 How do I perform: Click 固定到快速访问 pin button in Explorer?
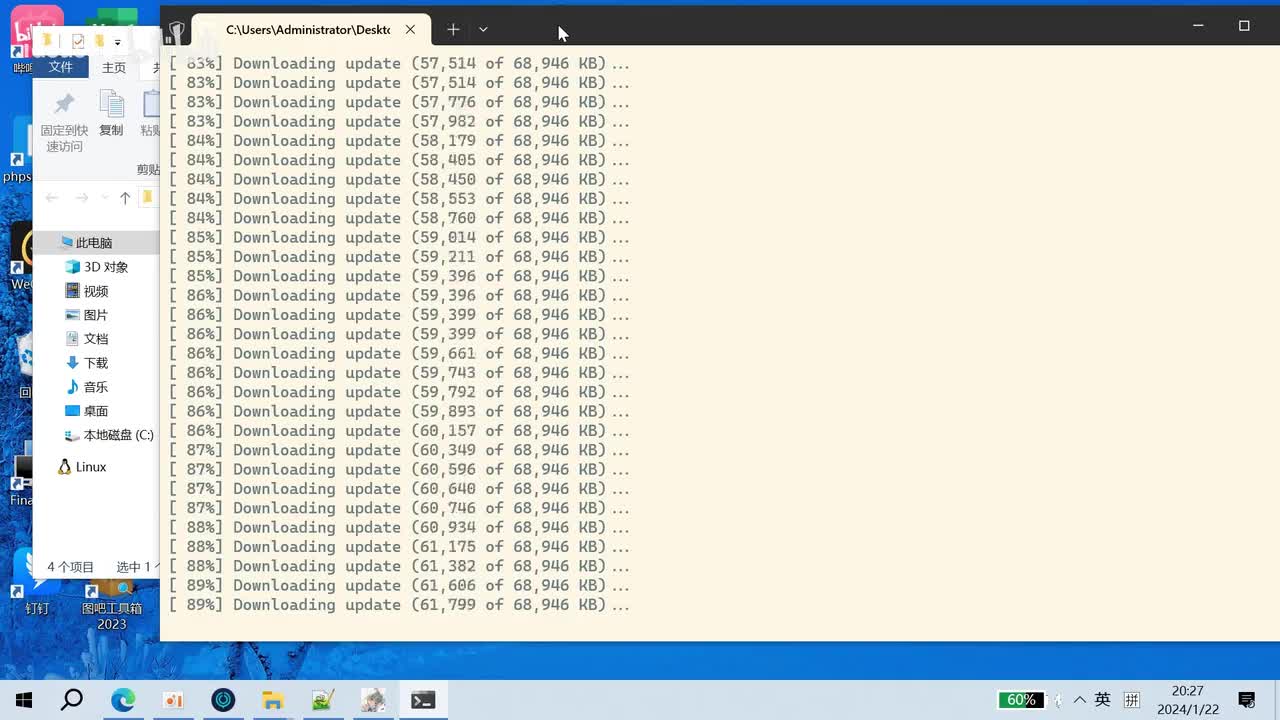coord(64,122)
